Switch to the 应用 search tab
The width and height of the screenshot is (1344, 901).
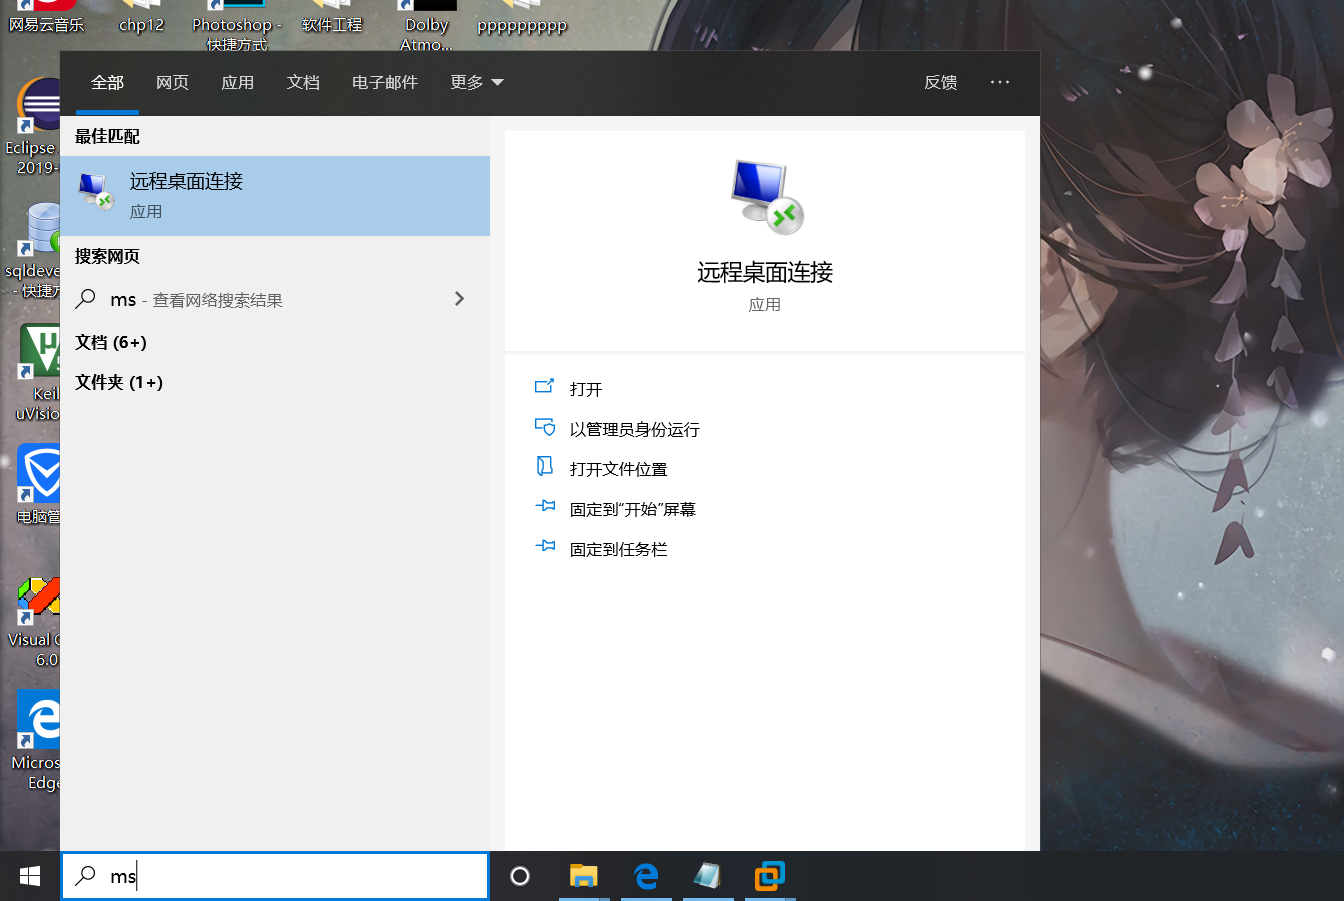[238, 82]
